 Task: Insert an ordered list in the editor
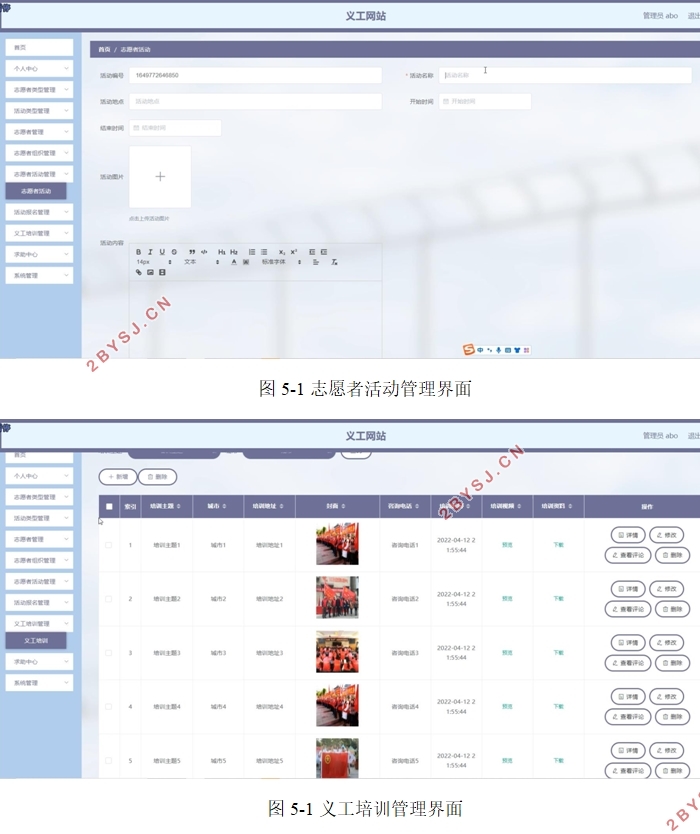252,252
